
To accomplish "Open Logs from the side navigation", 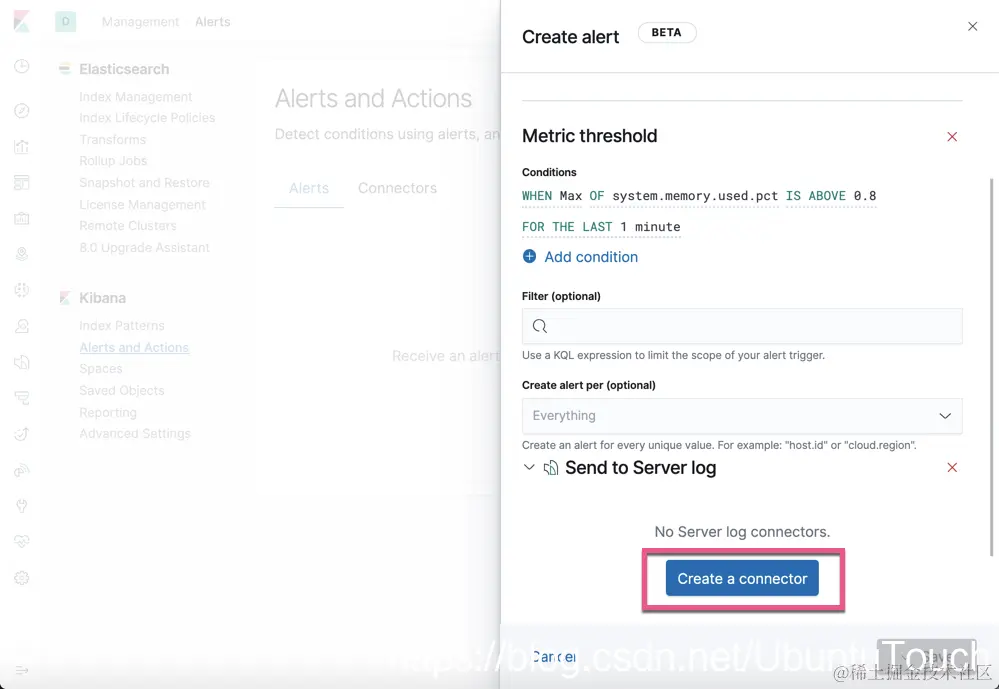I will click(x=22, y=362).
